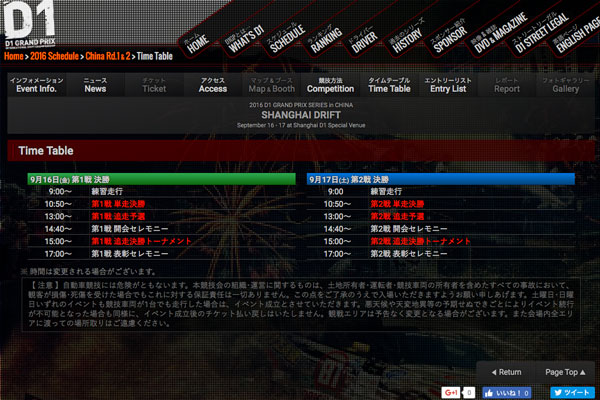Switch to the Event Info. tab

tap(35, 84)
